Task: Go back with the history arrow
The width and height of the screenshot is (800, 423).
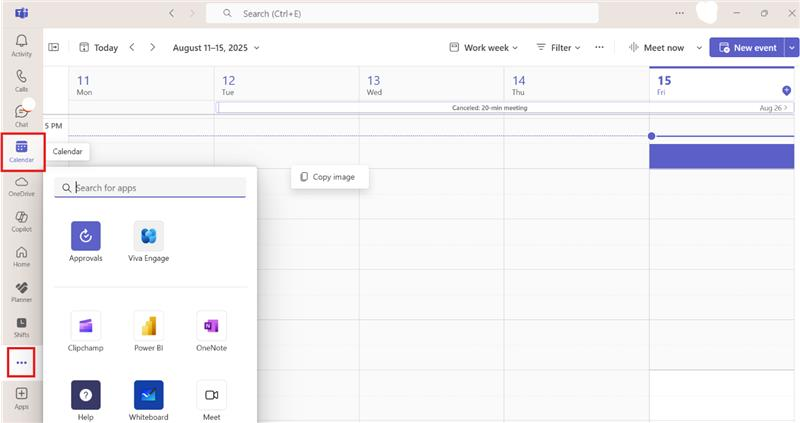Action: (171, 13)
